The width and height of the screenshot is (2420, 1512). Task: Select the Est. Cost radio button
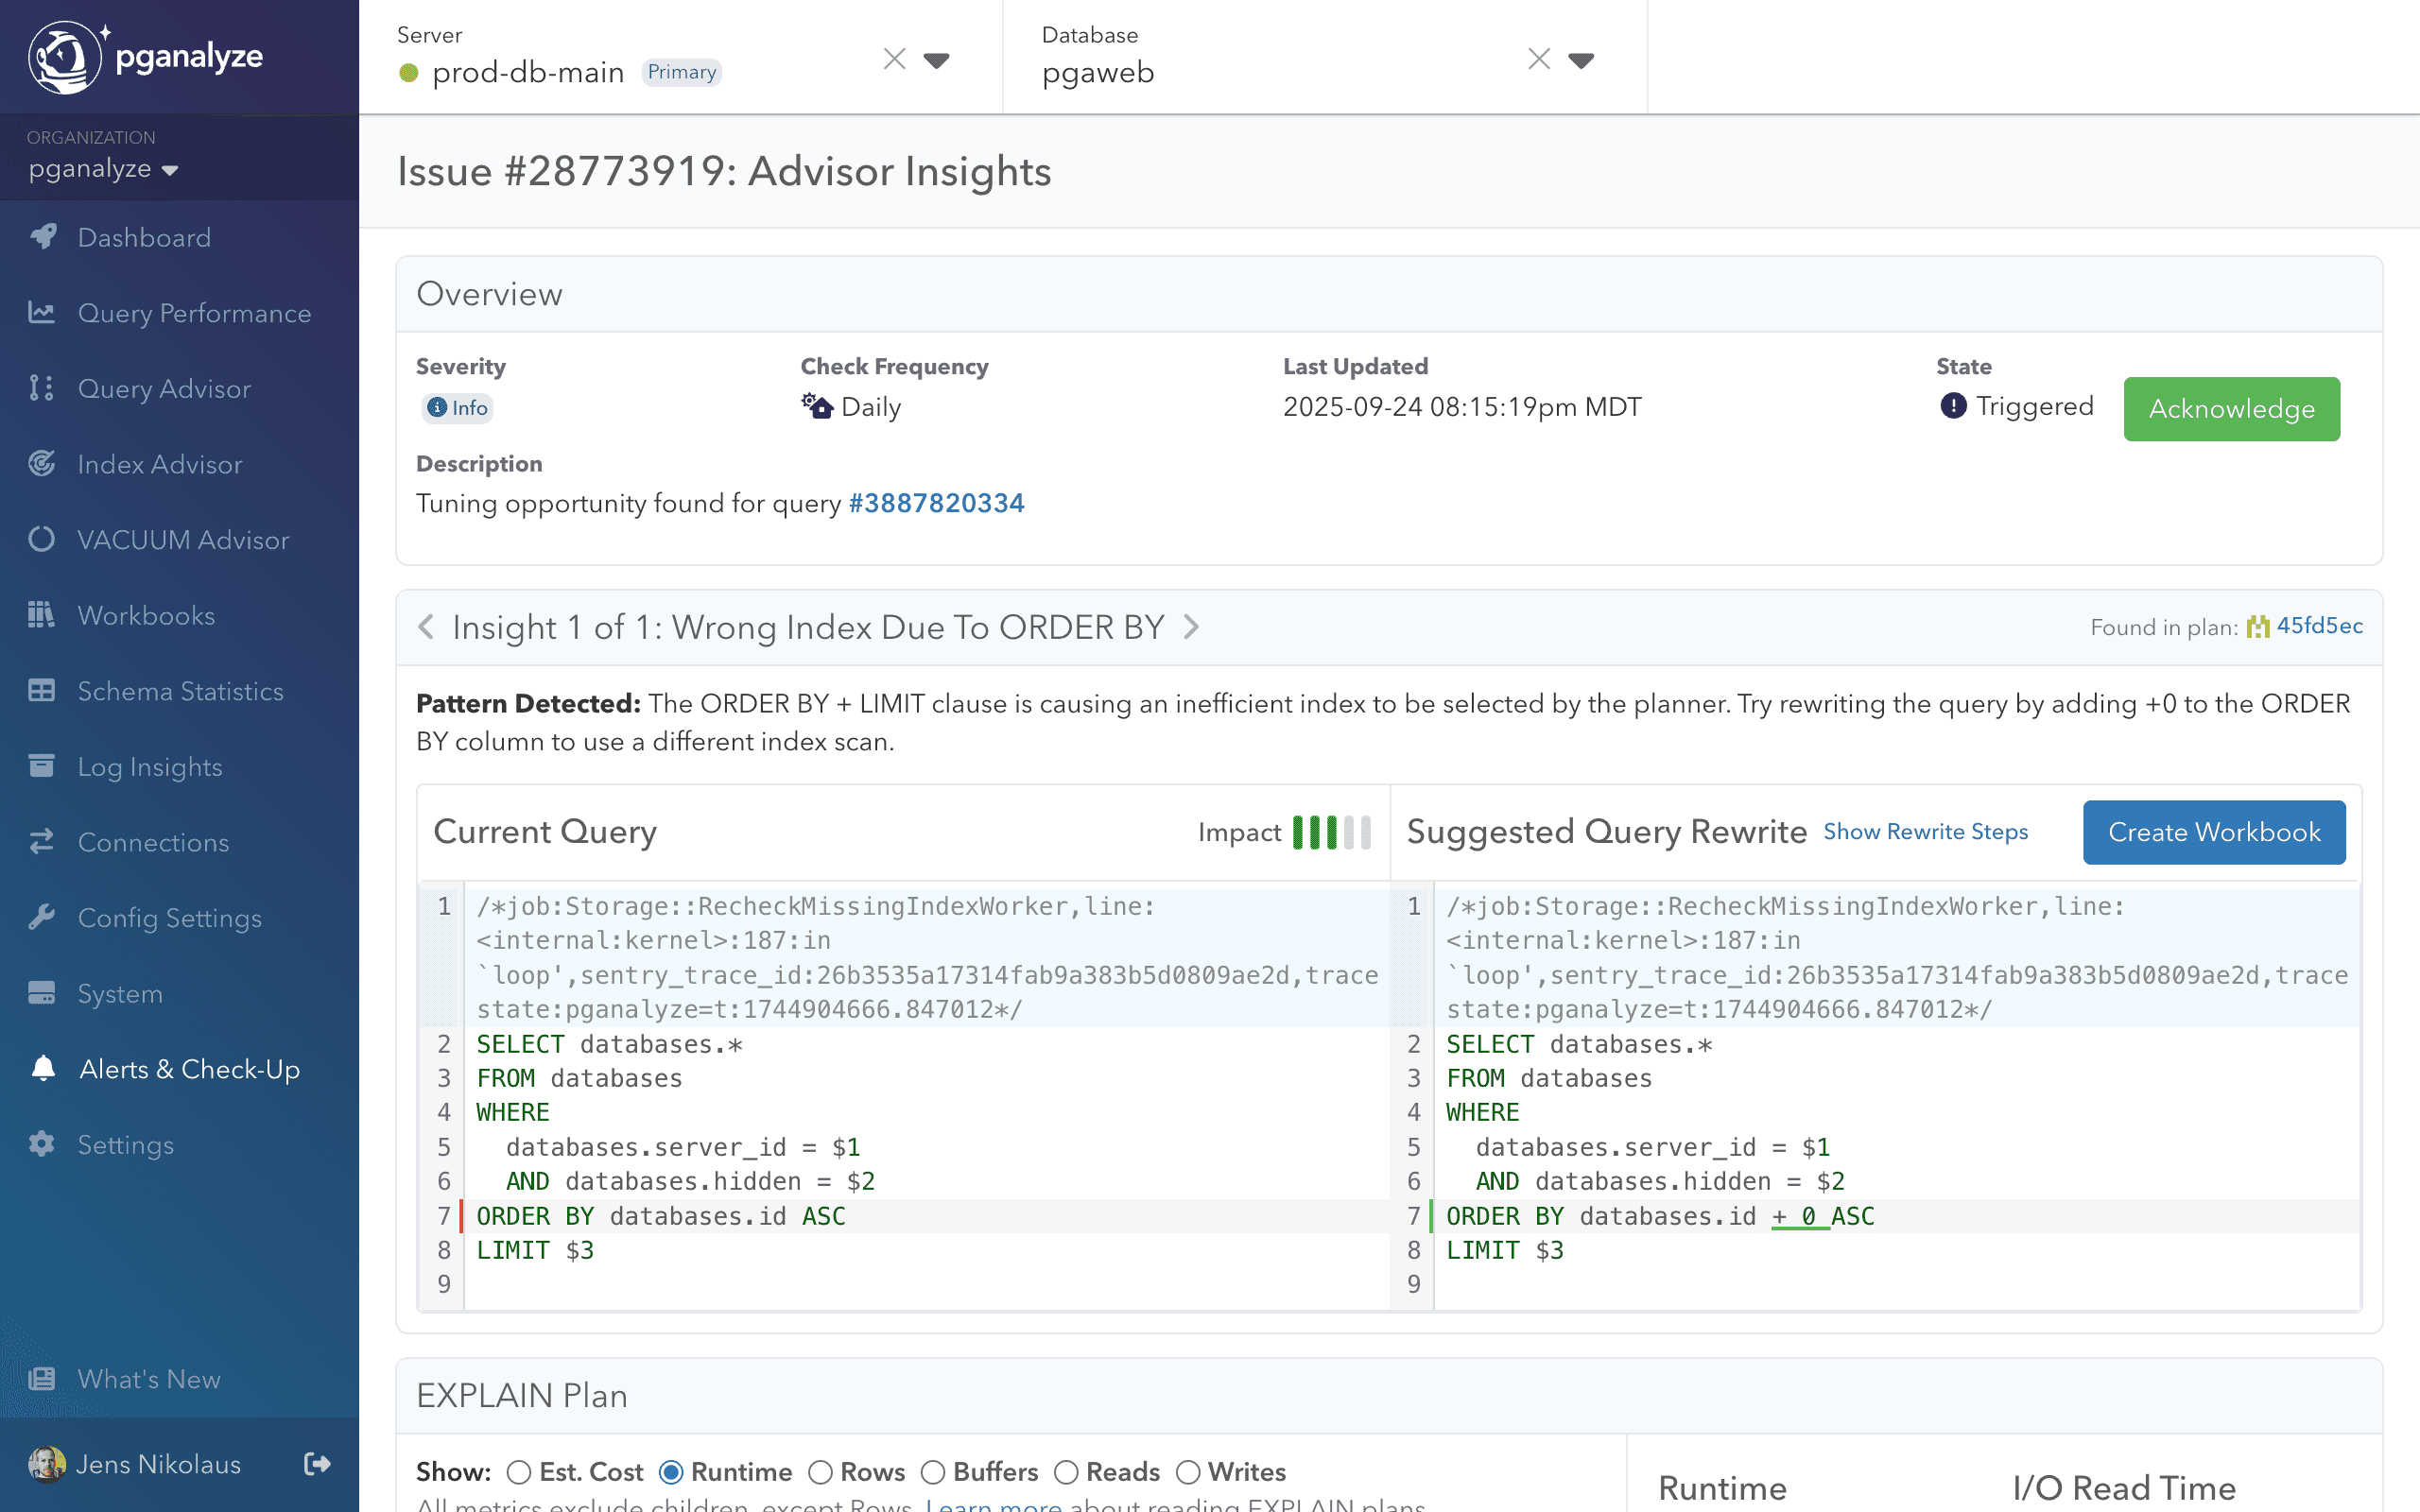[x=518, y=1472]
